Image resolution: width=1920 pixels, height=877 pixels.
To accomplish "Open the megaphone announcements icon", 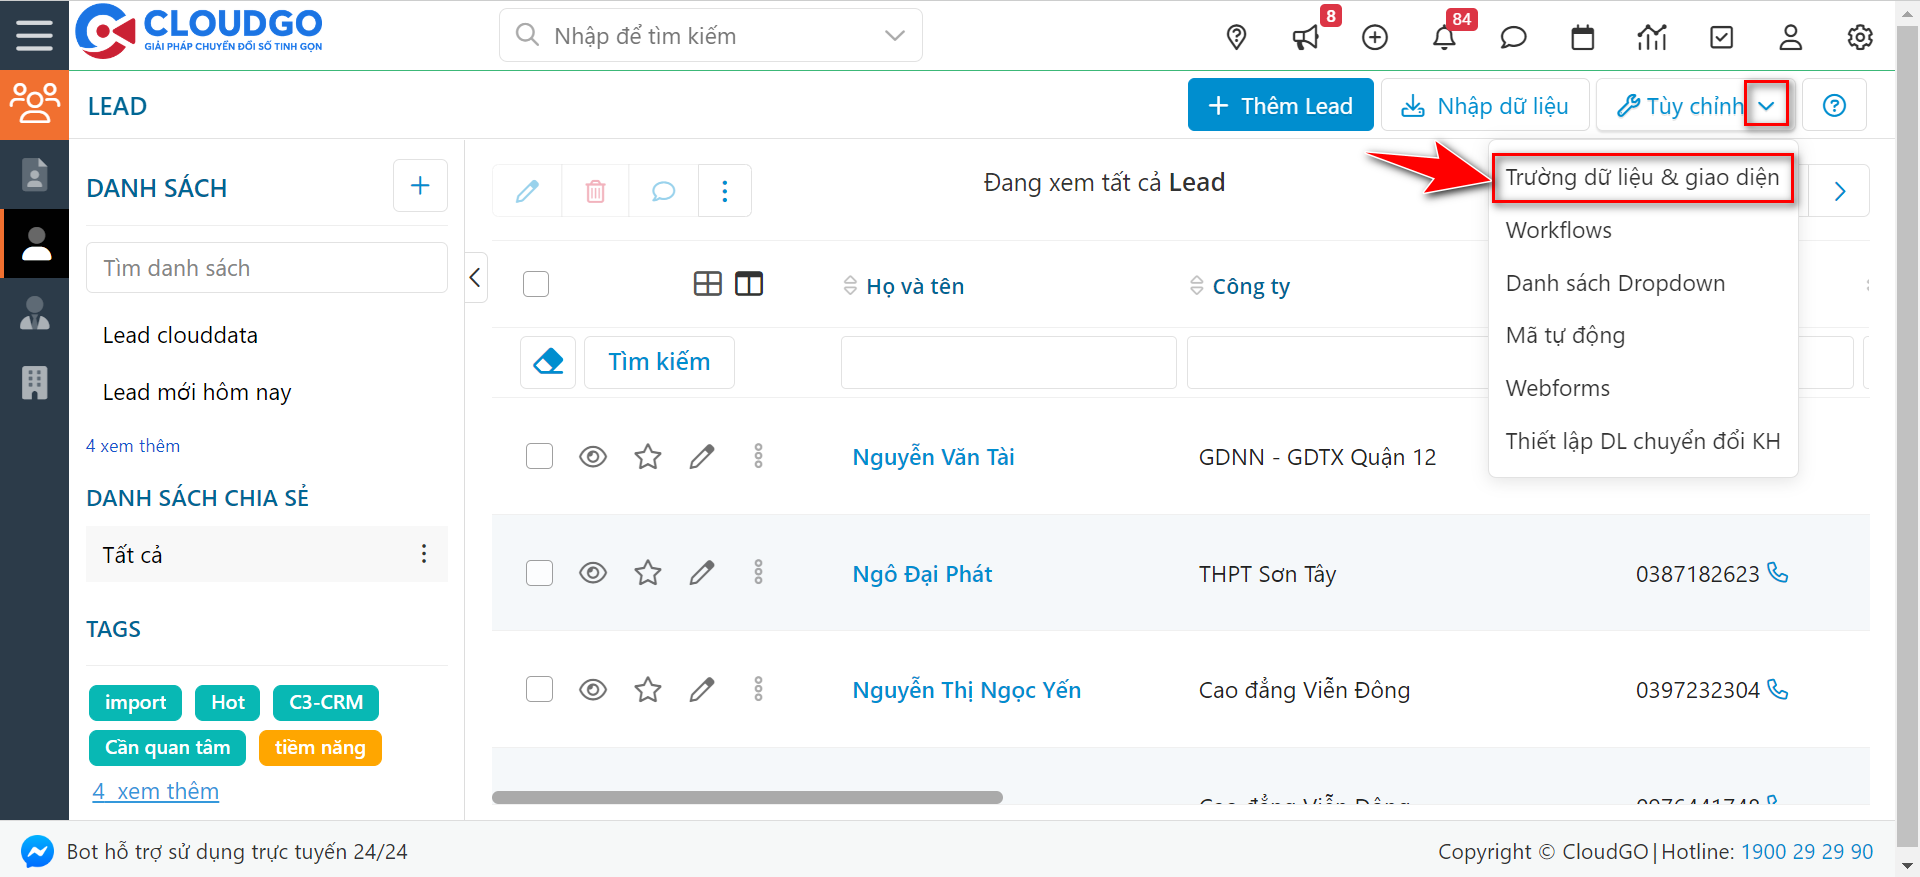I will [1305, 37].
